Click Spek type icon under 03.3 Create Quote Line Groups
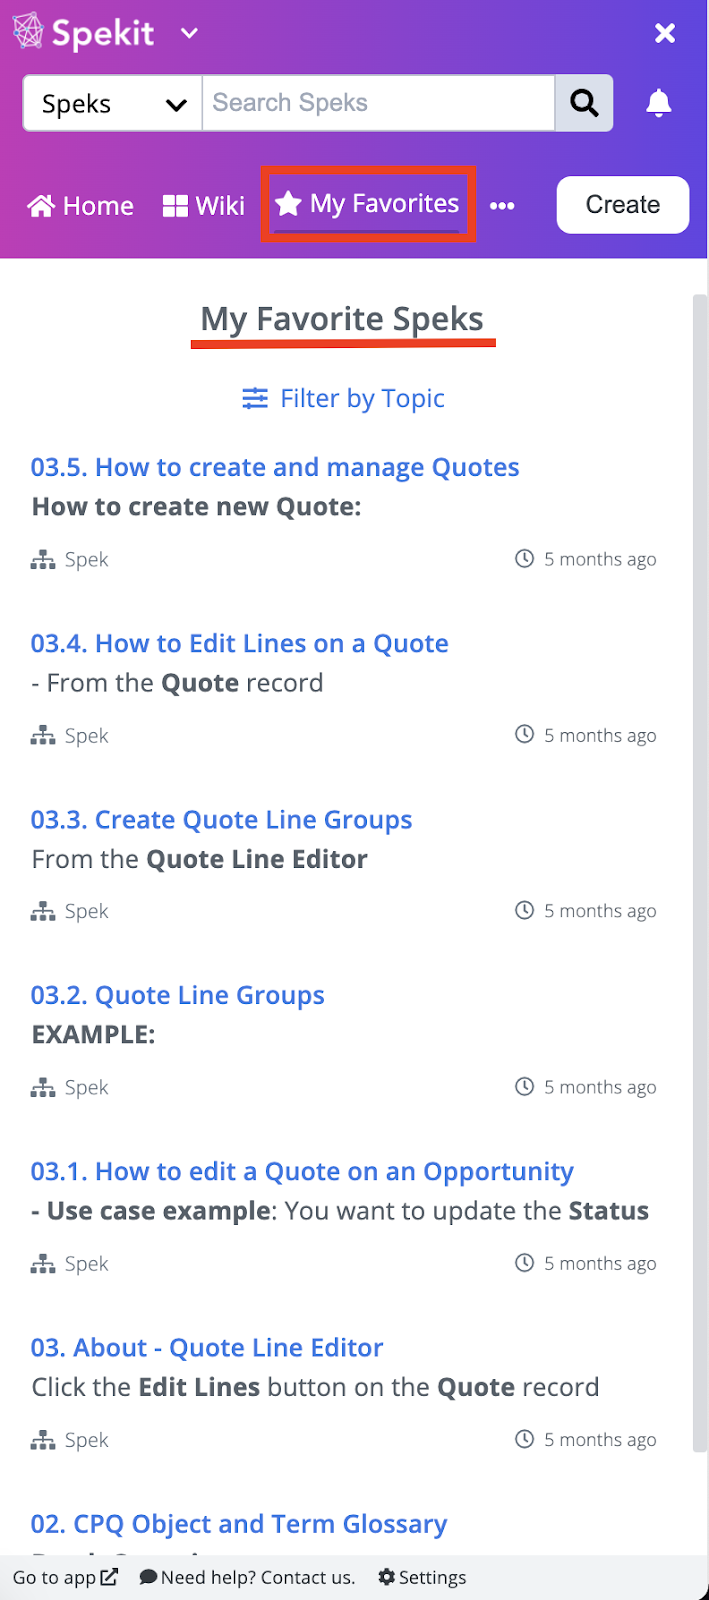709x1600 pixels. point(43,912)
